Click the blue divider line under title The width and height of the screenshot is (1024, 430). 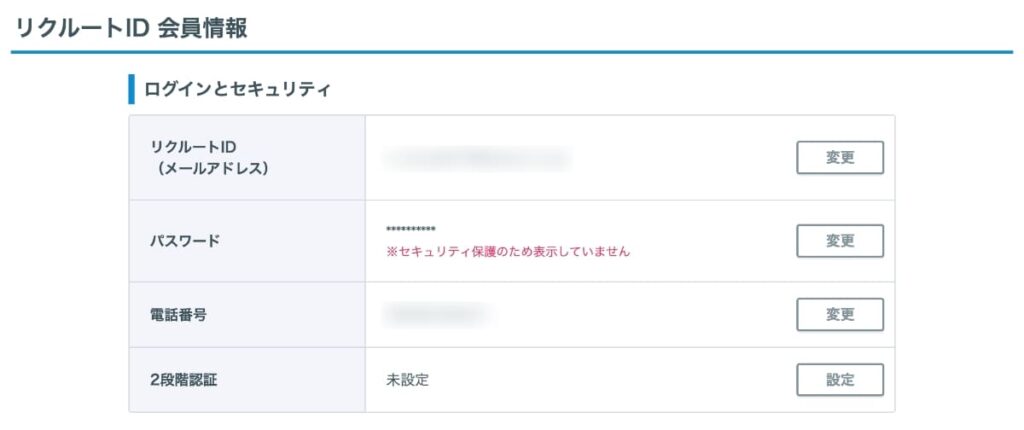click(x=512, y=52)
